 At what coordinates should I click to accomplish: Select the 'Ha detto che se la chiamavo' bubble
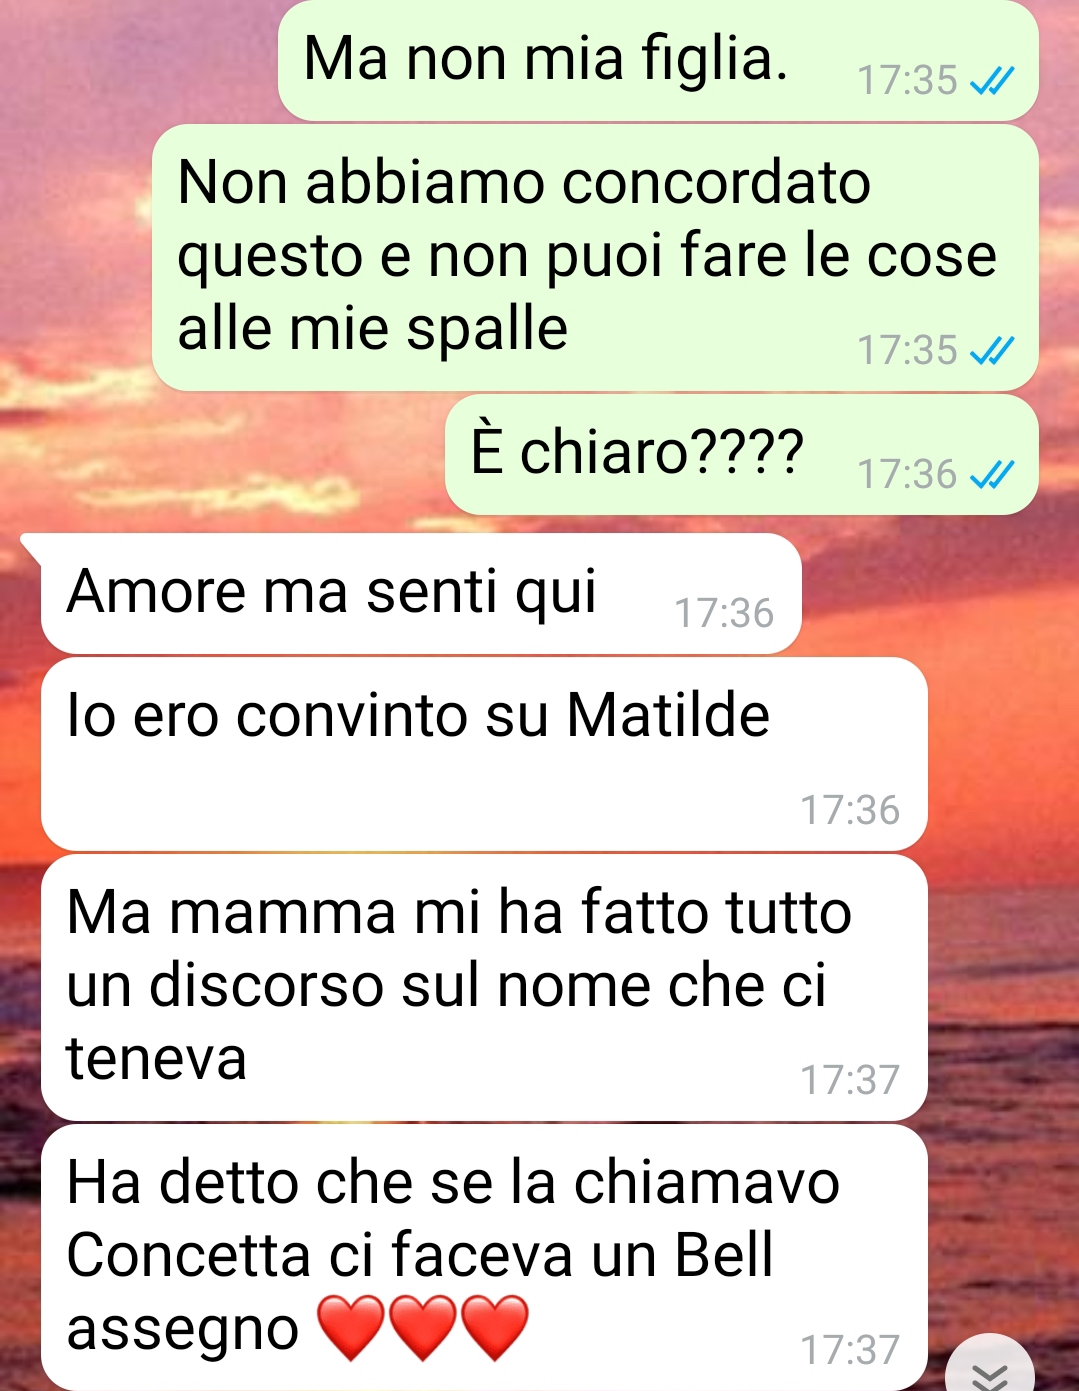coord(484,1257)
